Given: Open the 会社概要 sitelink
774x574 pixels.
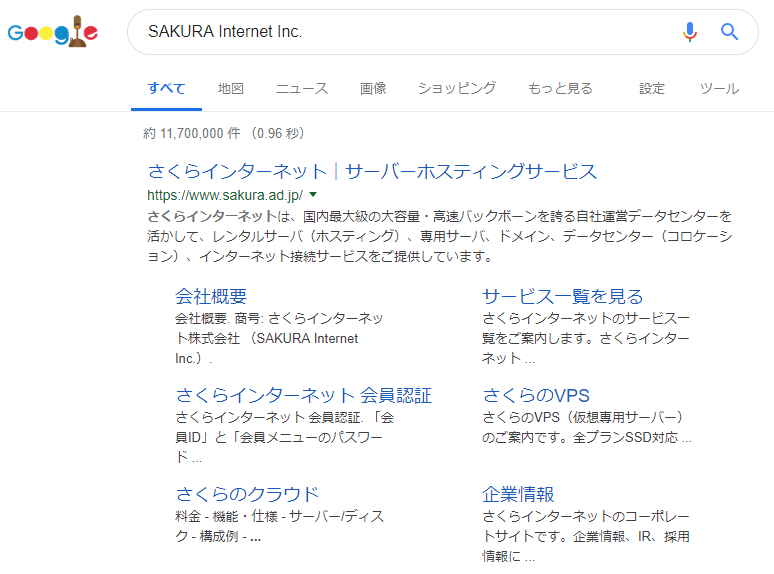Looking at the screenshot, I should click(211, 296).
